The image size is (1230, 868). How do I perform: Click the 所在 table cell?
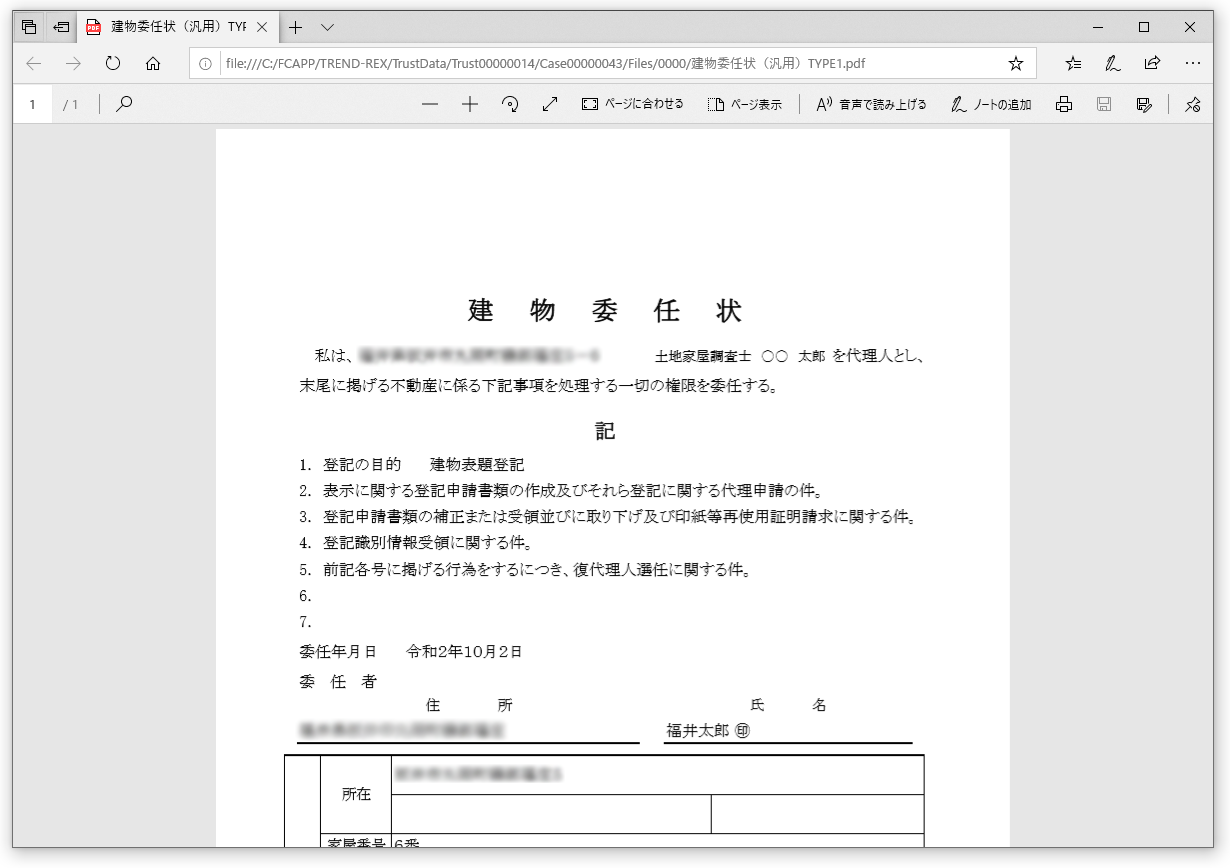point(356,794)
